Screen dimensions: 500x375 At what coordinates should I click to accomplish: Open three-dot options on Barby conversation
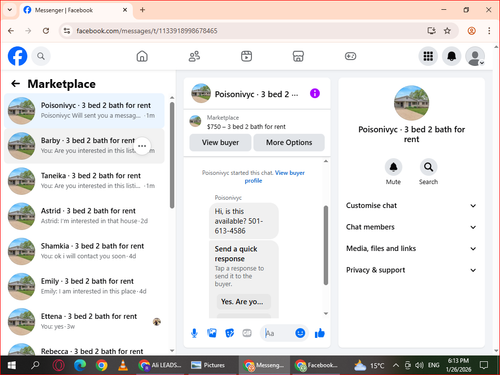click(142, 146)
